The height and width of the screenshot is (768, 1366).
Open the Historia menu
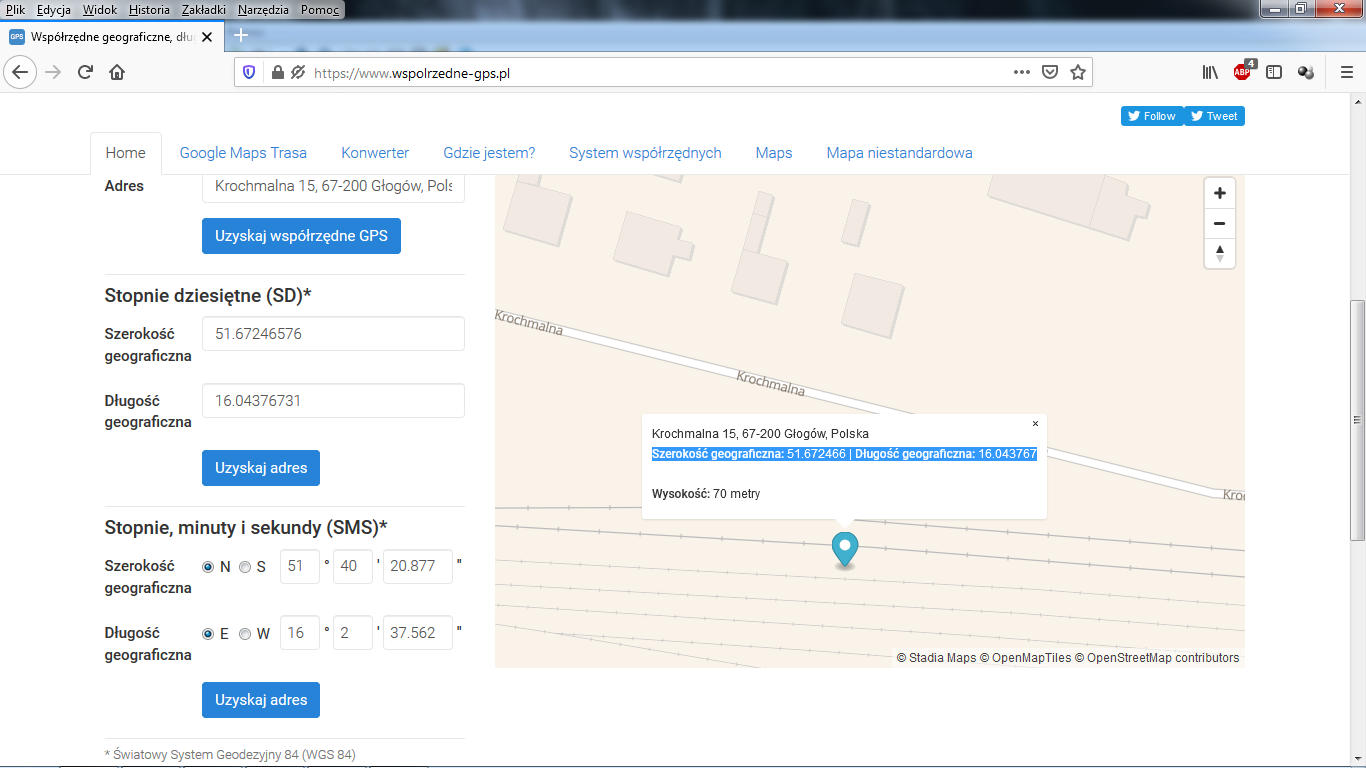(149, 10)
